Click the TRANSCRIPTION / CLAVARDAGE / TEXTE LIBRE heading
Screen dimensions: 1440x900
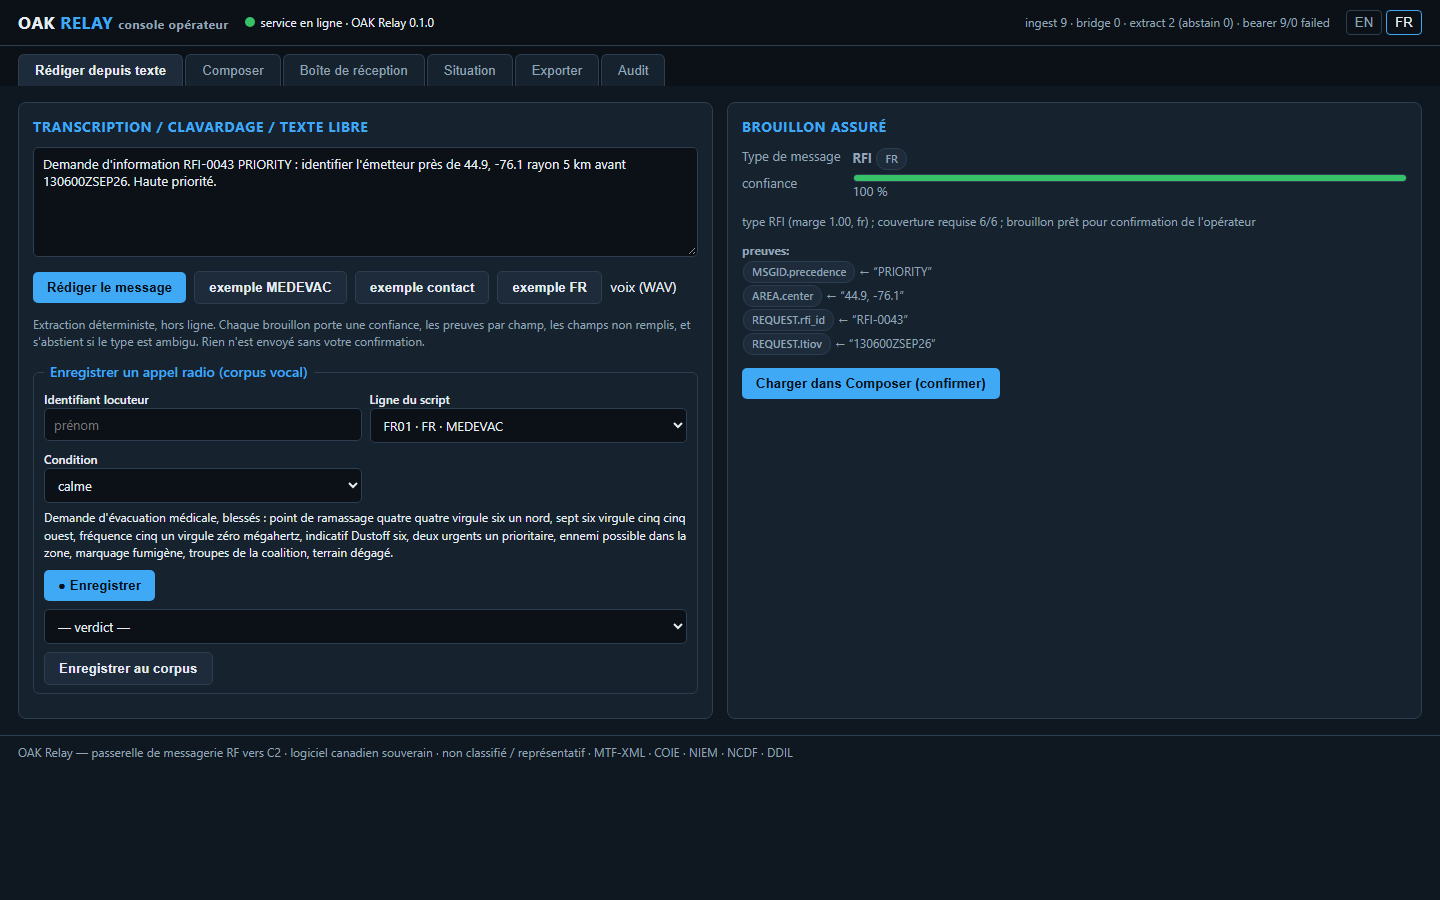[200, 127]
